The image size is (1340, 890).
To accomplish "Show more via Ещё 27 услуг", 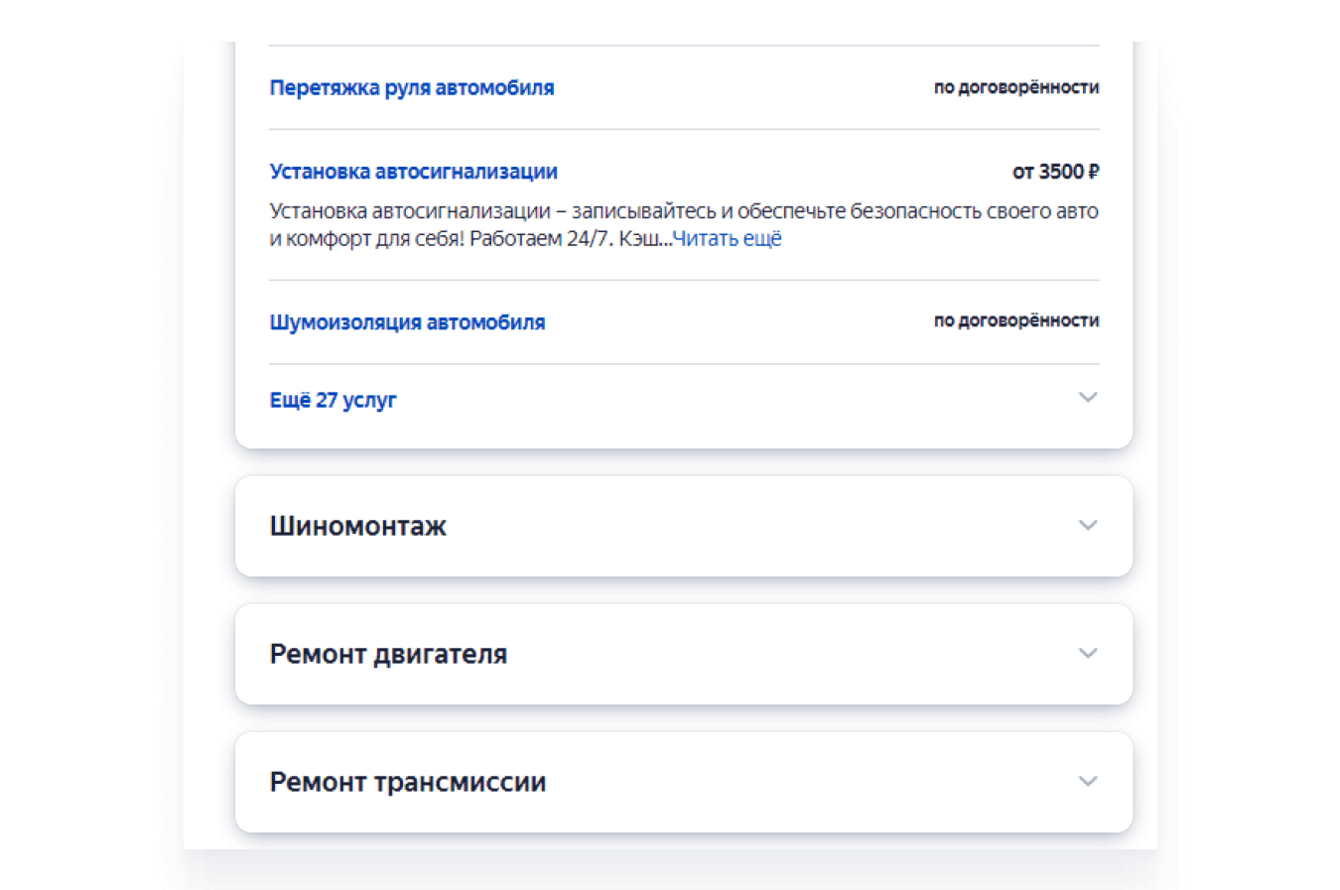I will point(333,401).
